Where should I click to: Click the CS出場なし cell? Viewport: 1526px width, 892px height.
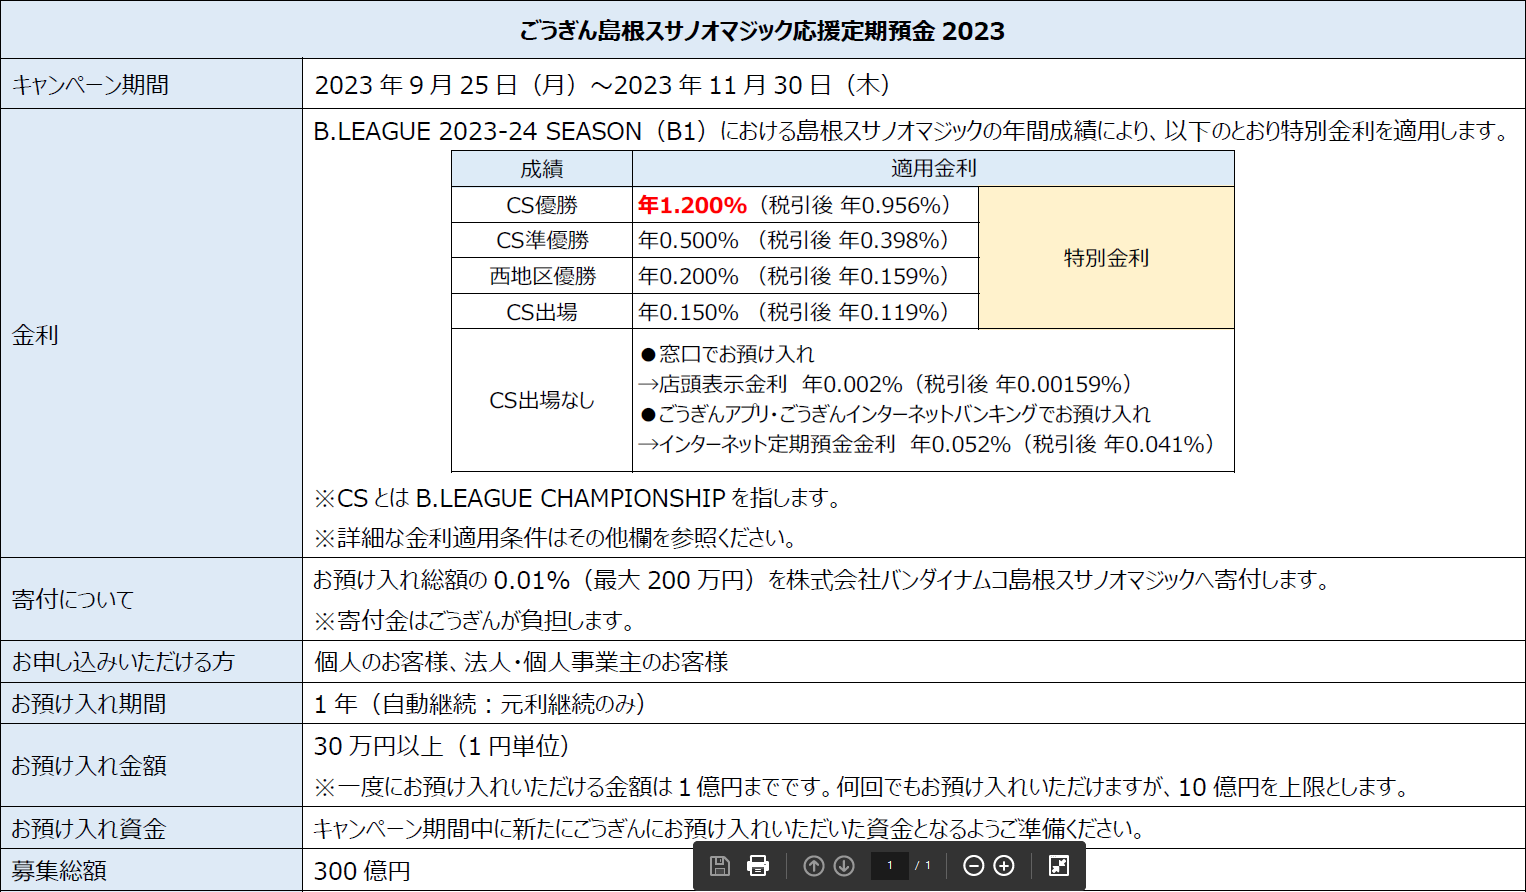542,400
